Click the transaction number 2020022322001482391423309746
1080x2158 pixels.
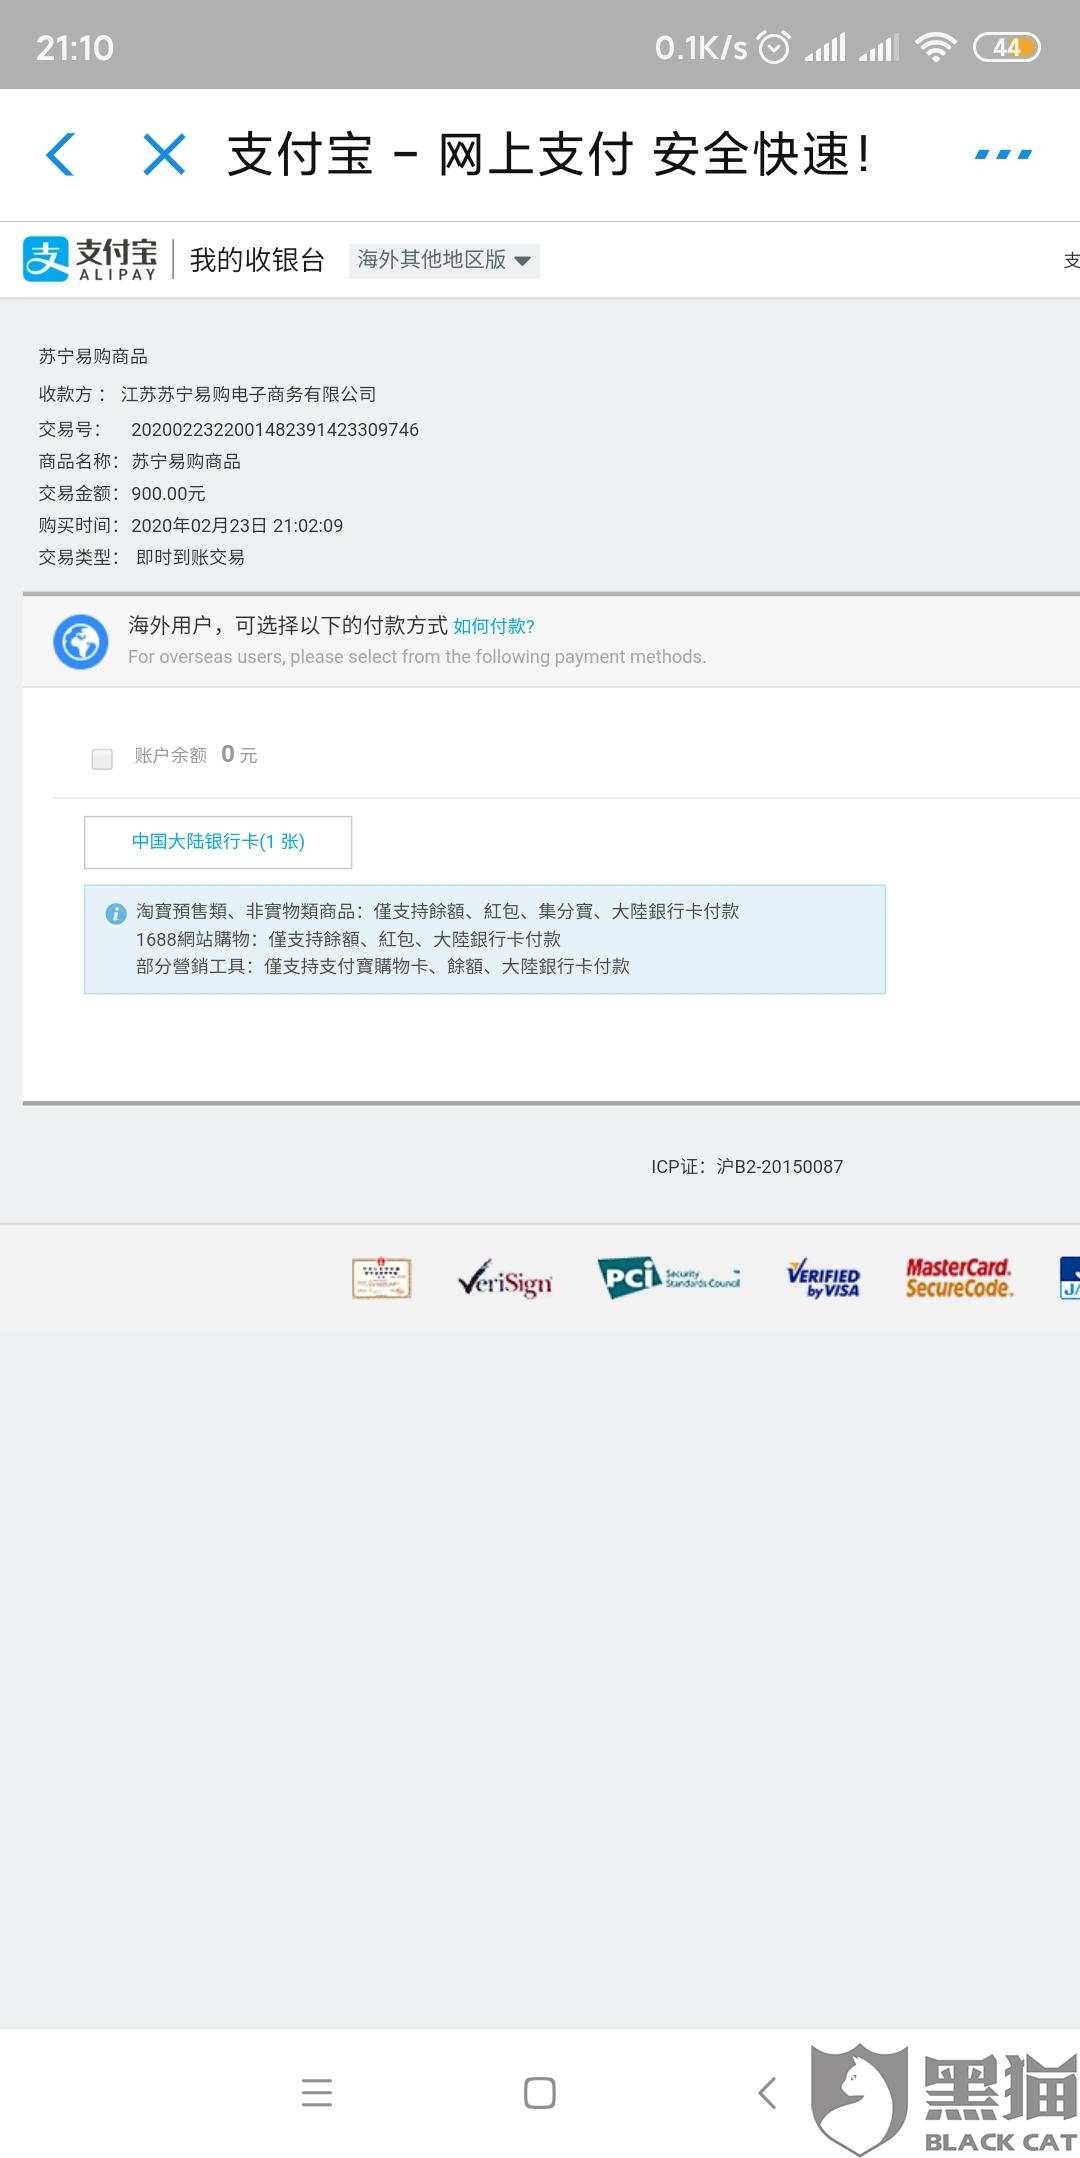tap(275, 430)
